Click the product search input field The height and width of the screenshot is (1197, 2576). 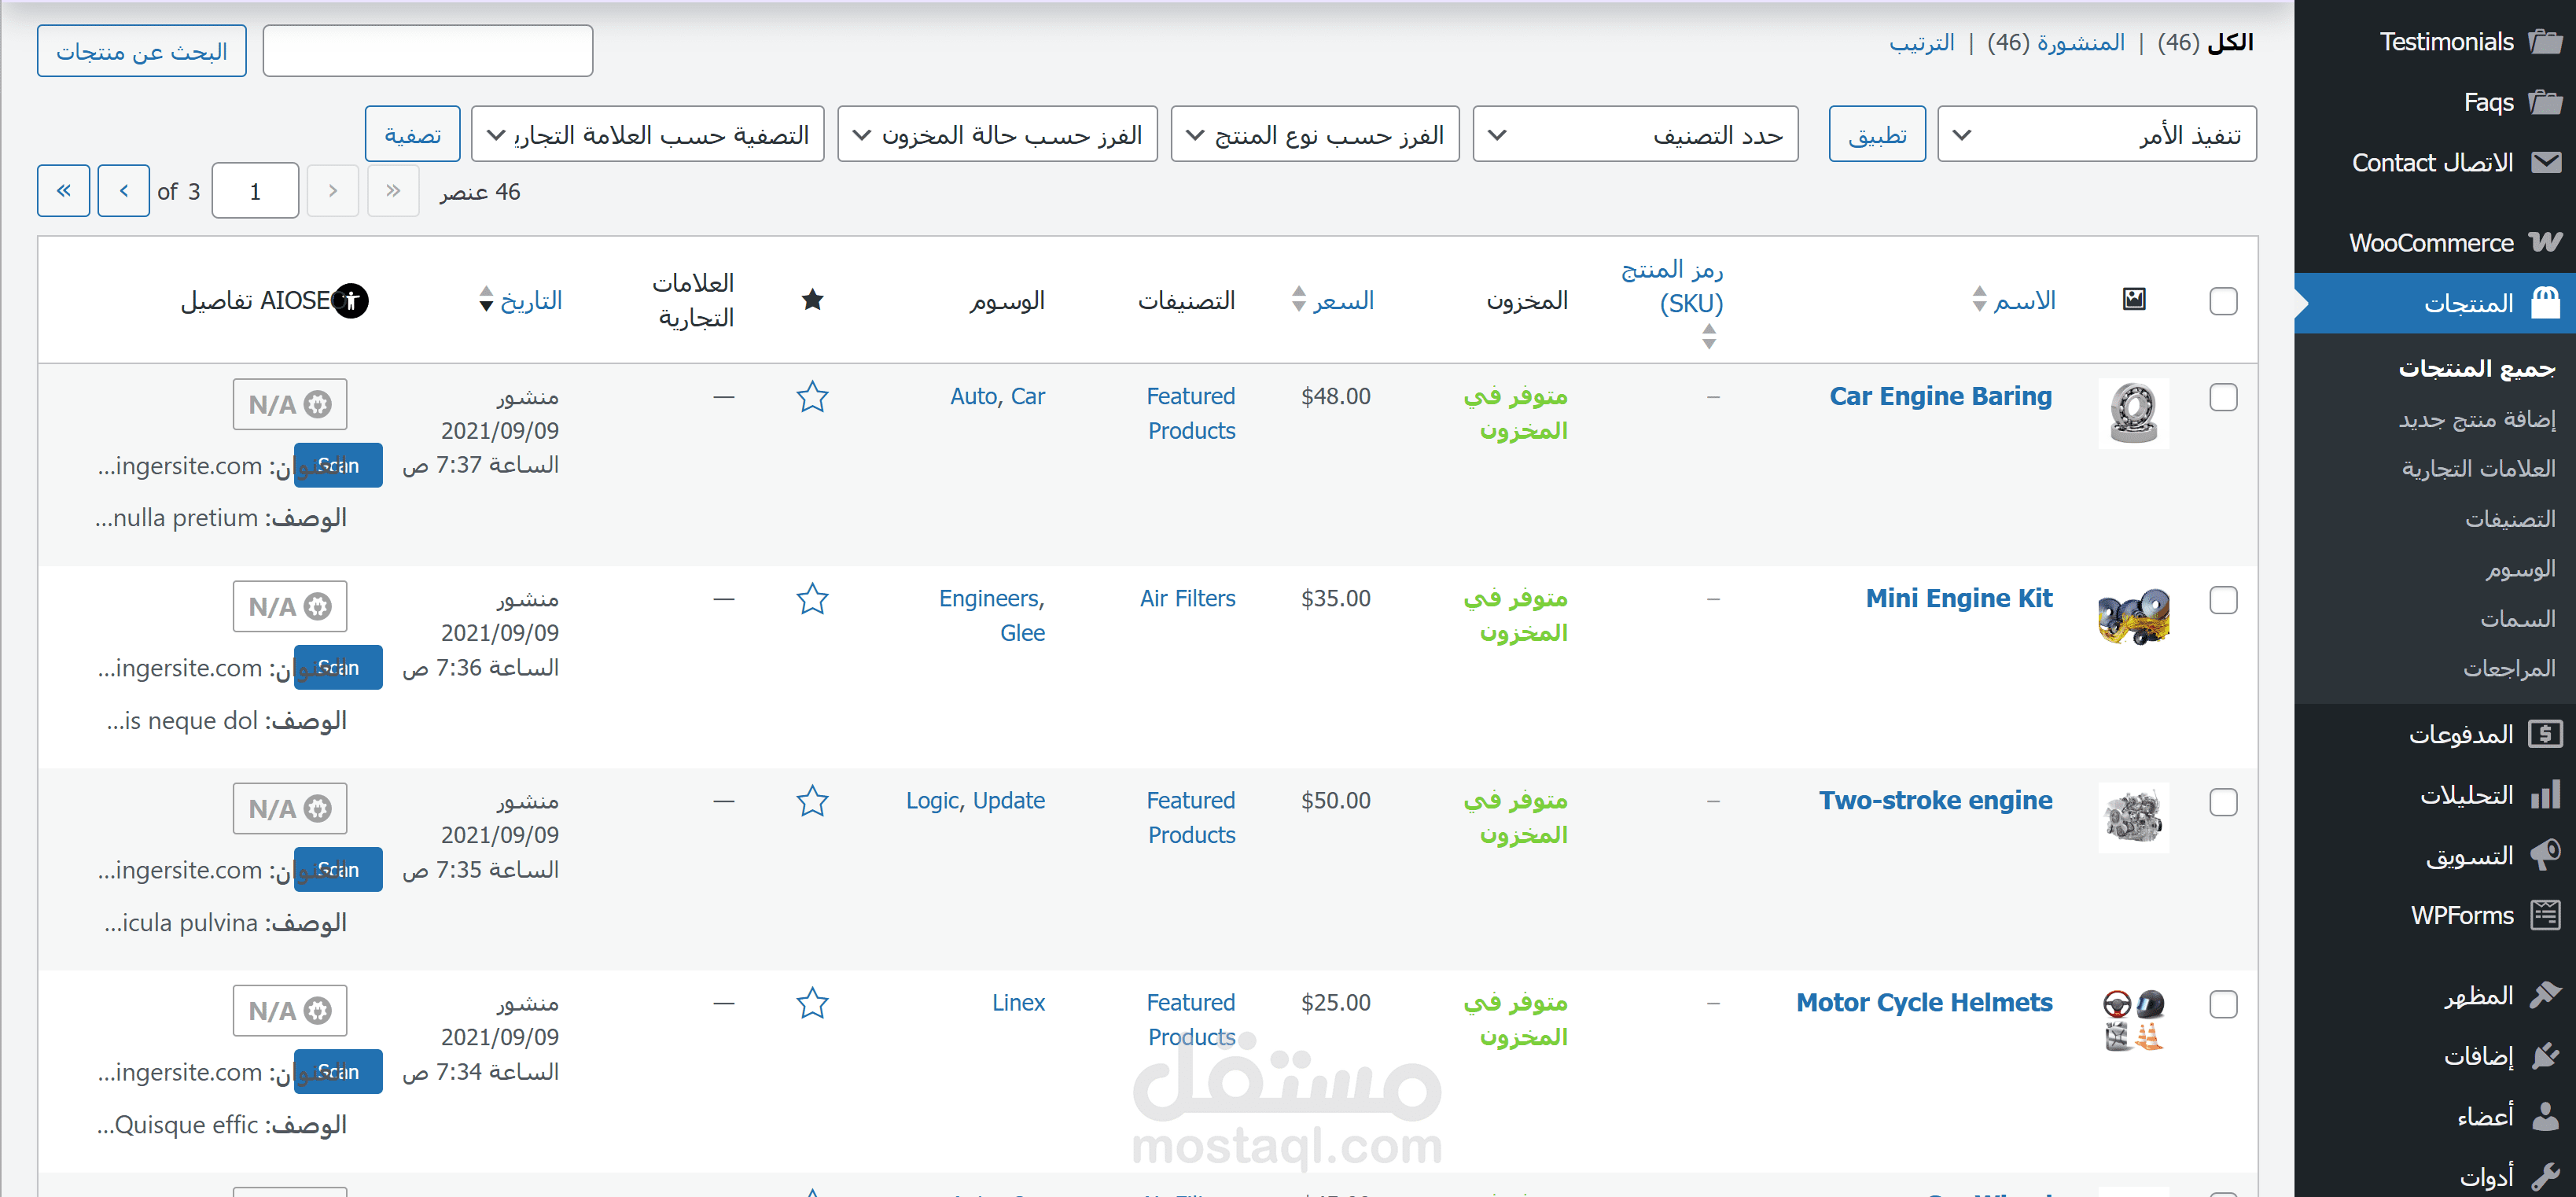click(x=427, y=51)
